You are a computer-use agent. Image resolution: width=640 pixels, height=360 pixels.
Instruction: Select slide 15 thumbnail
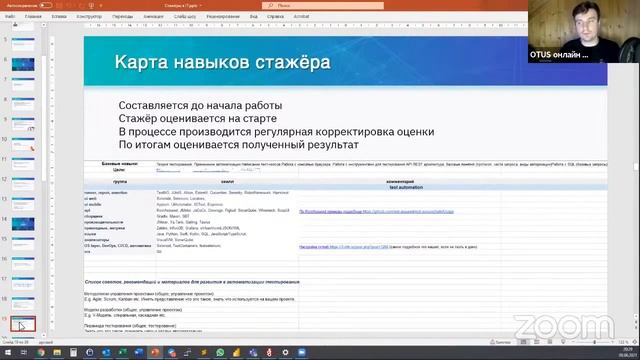click(23, 244)
